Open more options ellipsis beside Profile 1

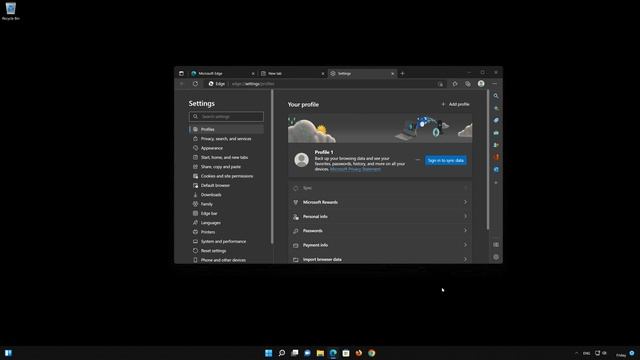point(418,160)
